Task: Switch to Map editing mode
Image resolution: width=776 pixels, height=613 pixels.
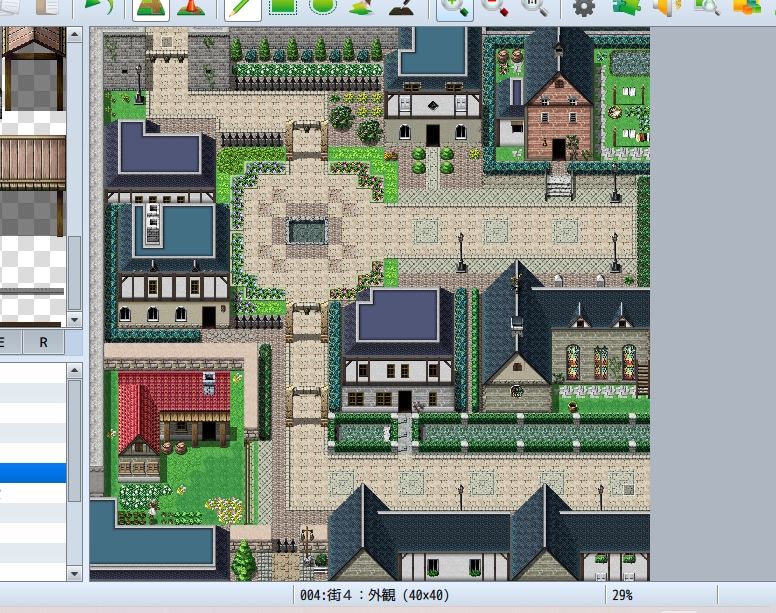Action: coord(151,7)
